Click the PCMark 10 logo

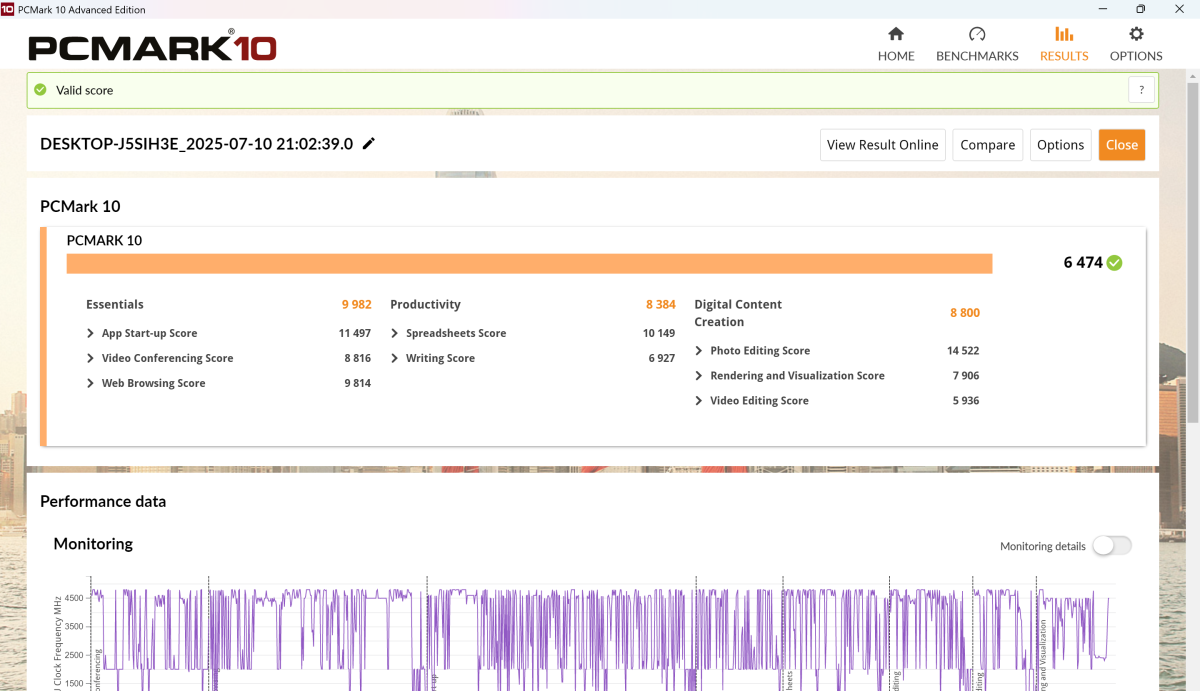pos(152,46)
